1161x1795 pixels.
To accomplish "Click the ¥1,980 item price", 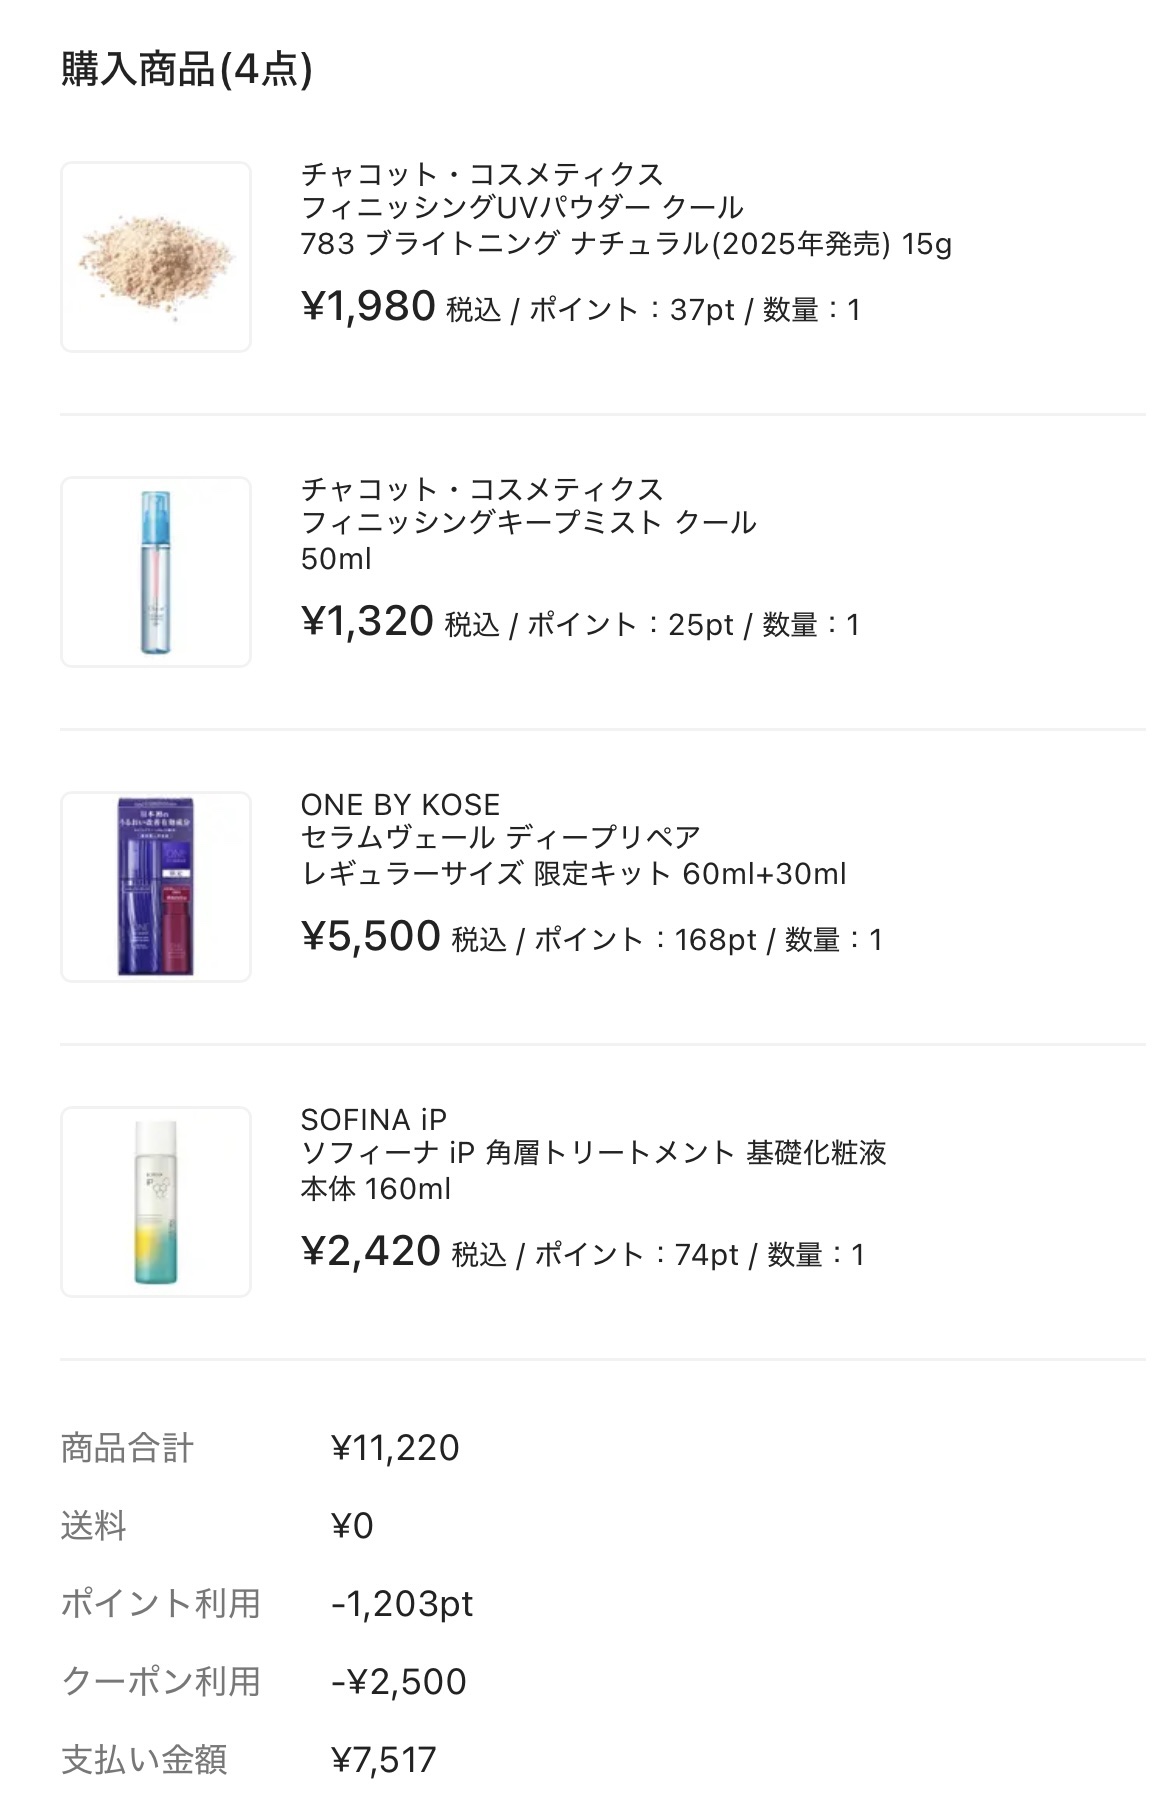I will [368, 307].
